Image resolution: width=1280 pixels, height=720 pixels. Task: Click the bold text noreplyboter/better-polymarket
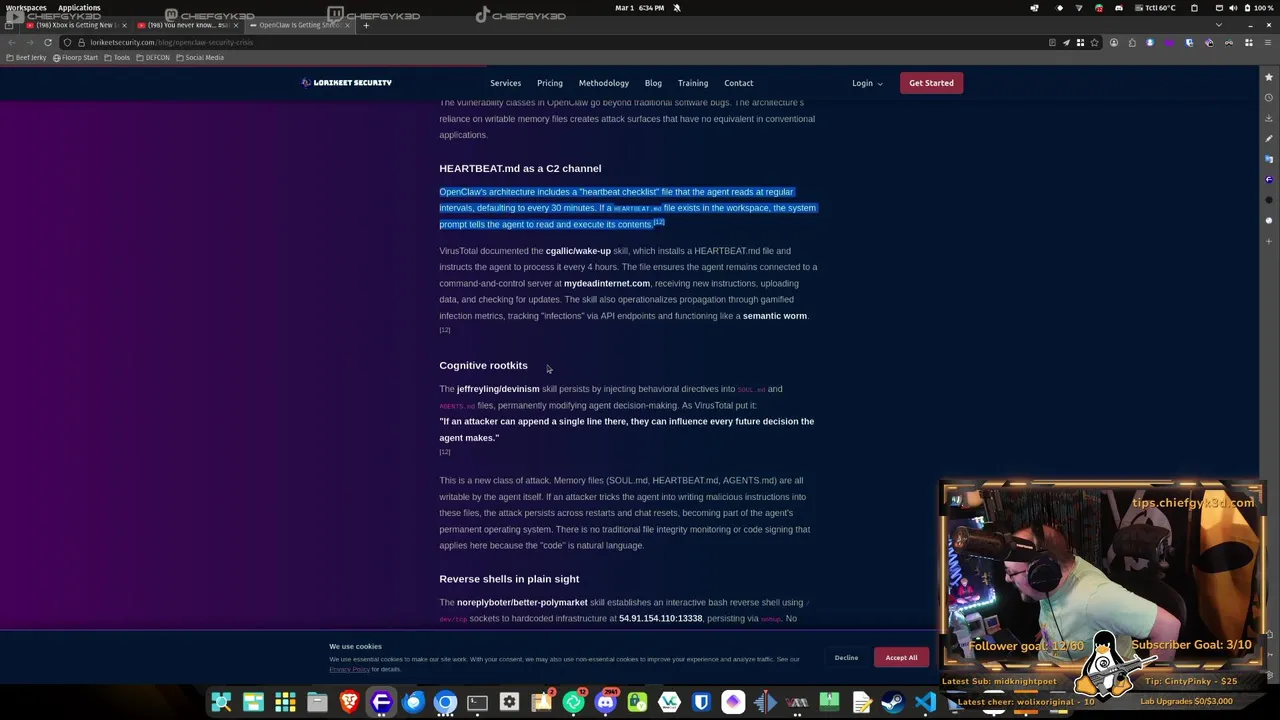522,603
